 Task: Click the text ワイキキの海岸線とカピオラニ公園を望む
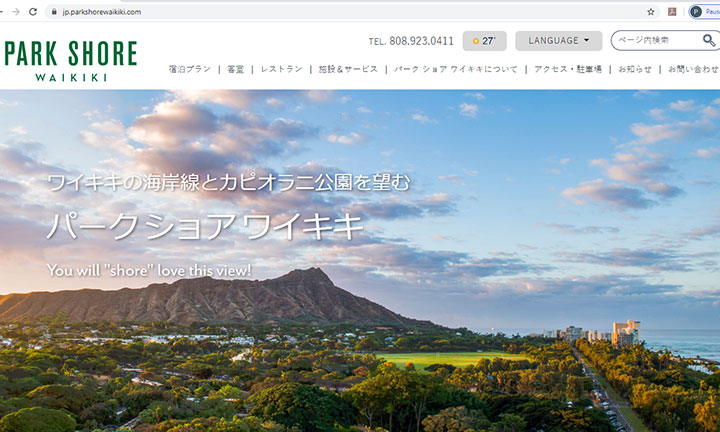click(x=229, y=182)
